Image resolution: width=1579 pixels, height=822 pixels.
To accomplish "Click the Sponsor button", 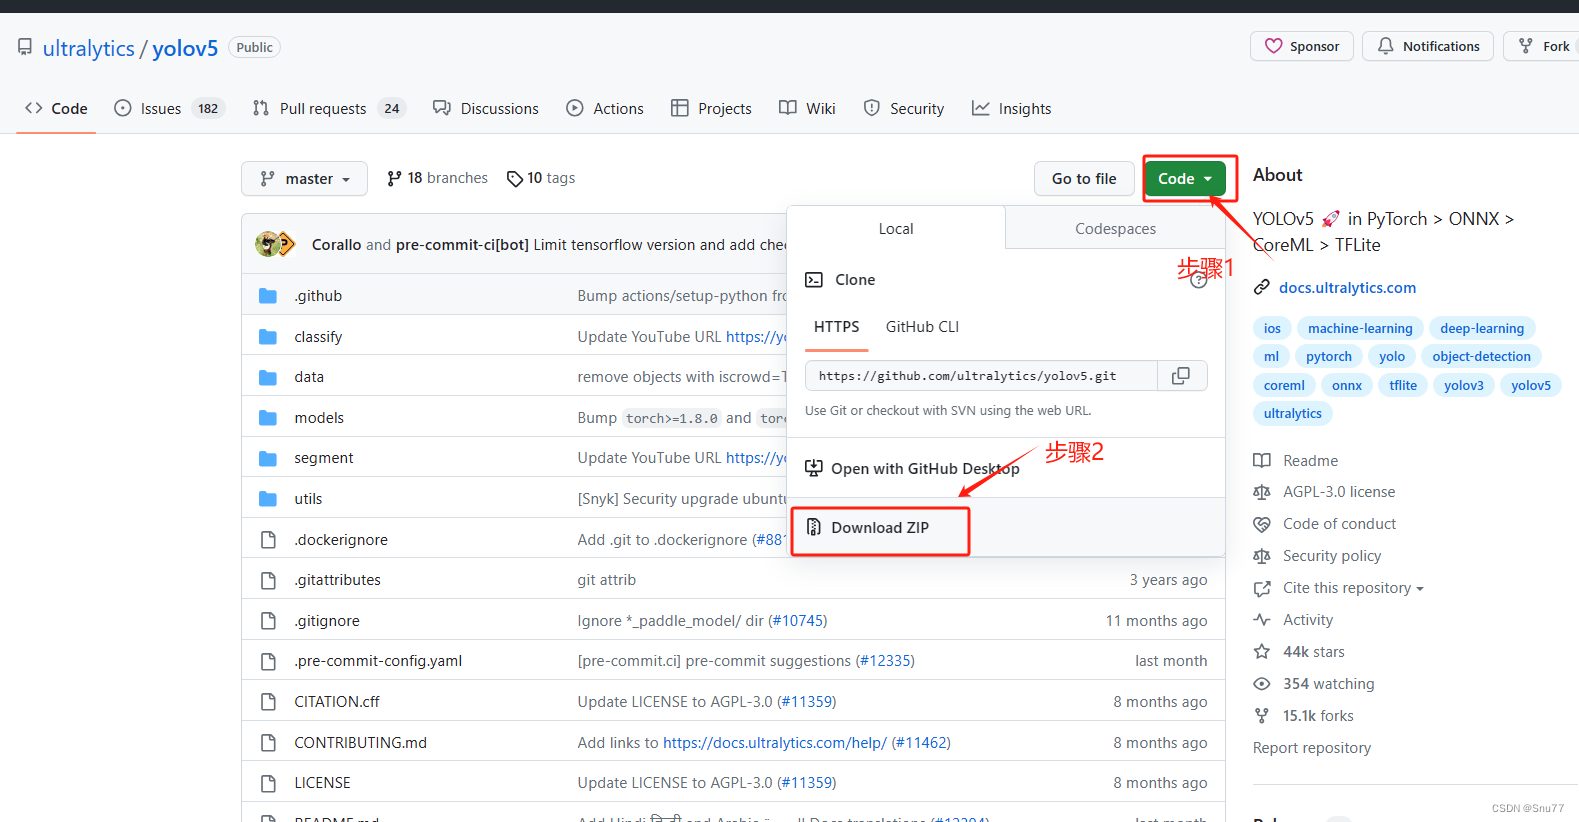I will [1302, 46].
